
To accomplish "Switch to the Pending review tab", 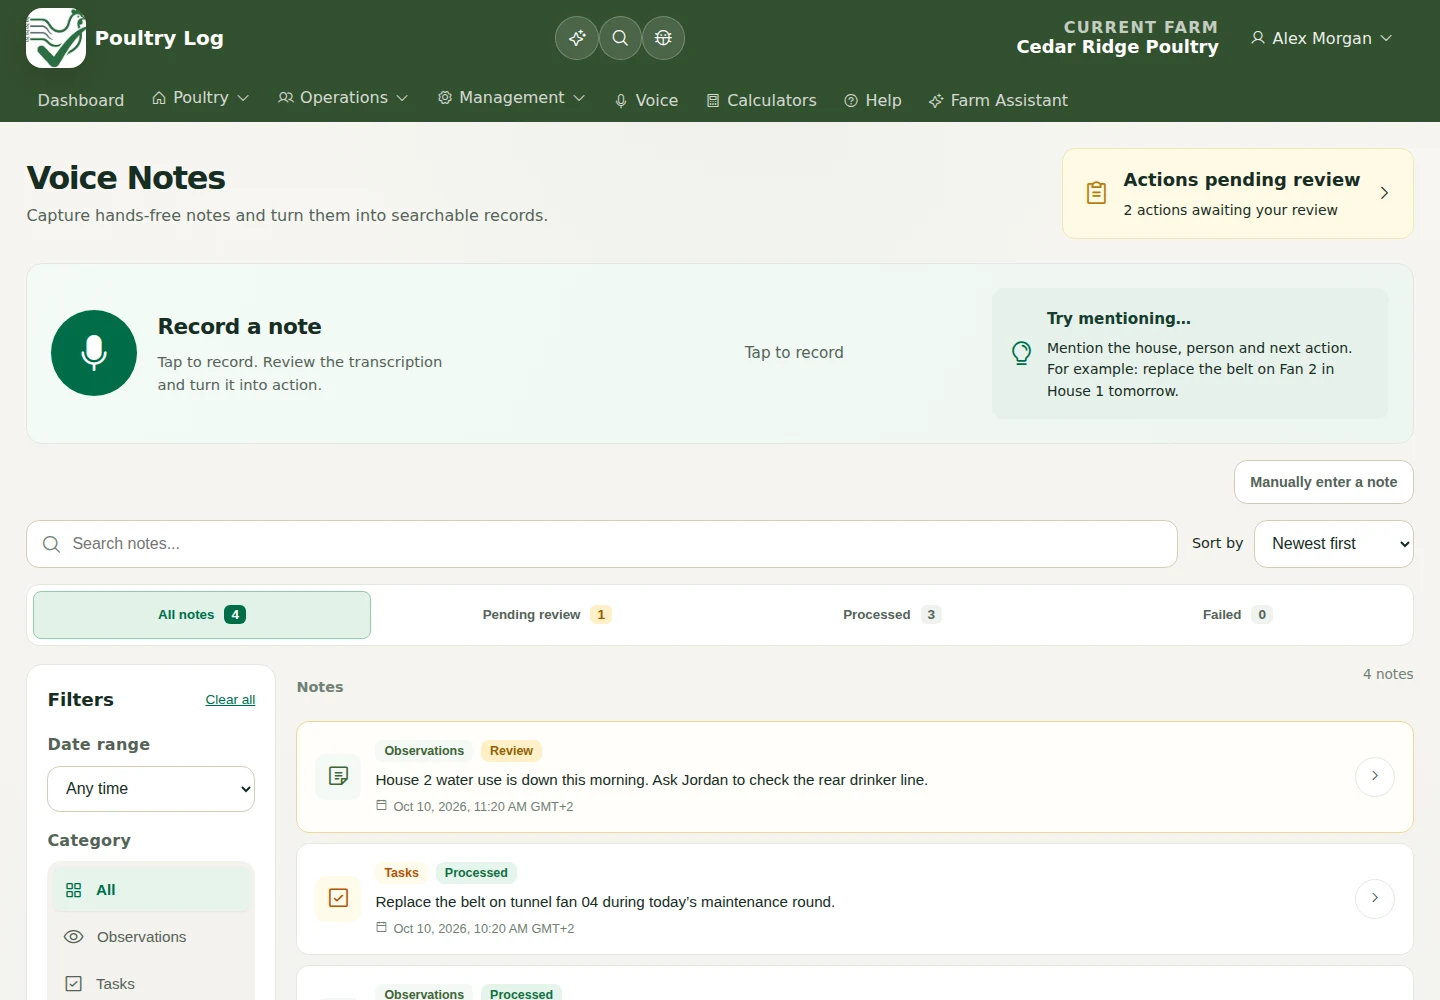I will pos(547,615).
